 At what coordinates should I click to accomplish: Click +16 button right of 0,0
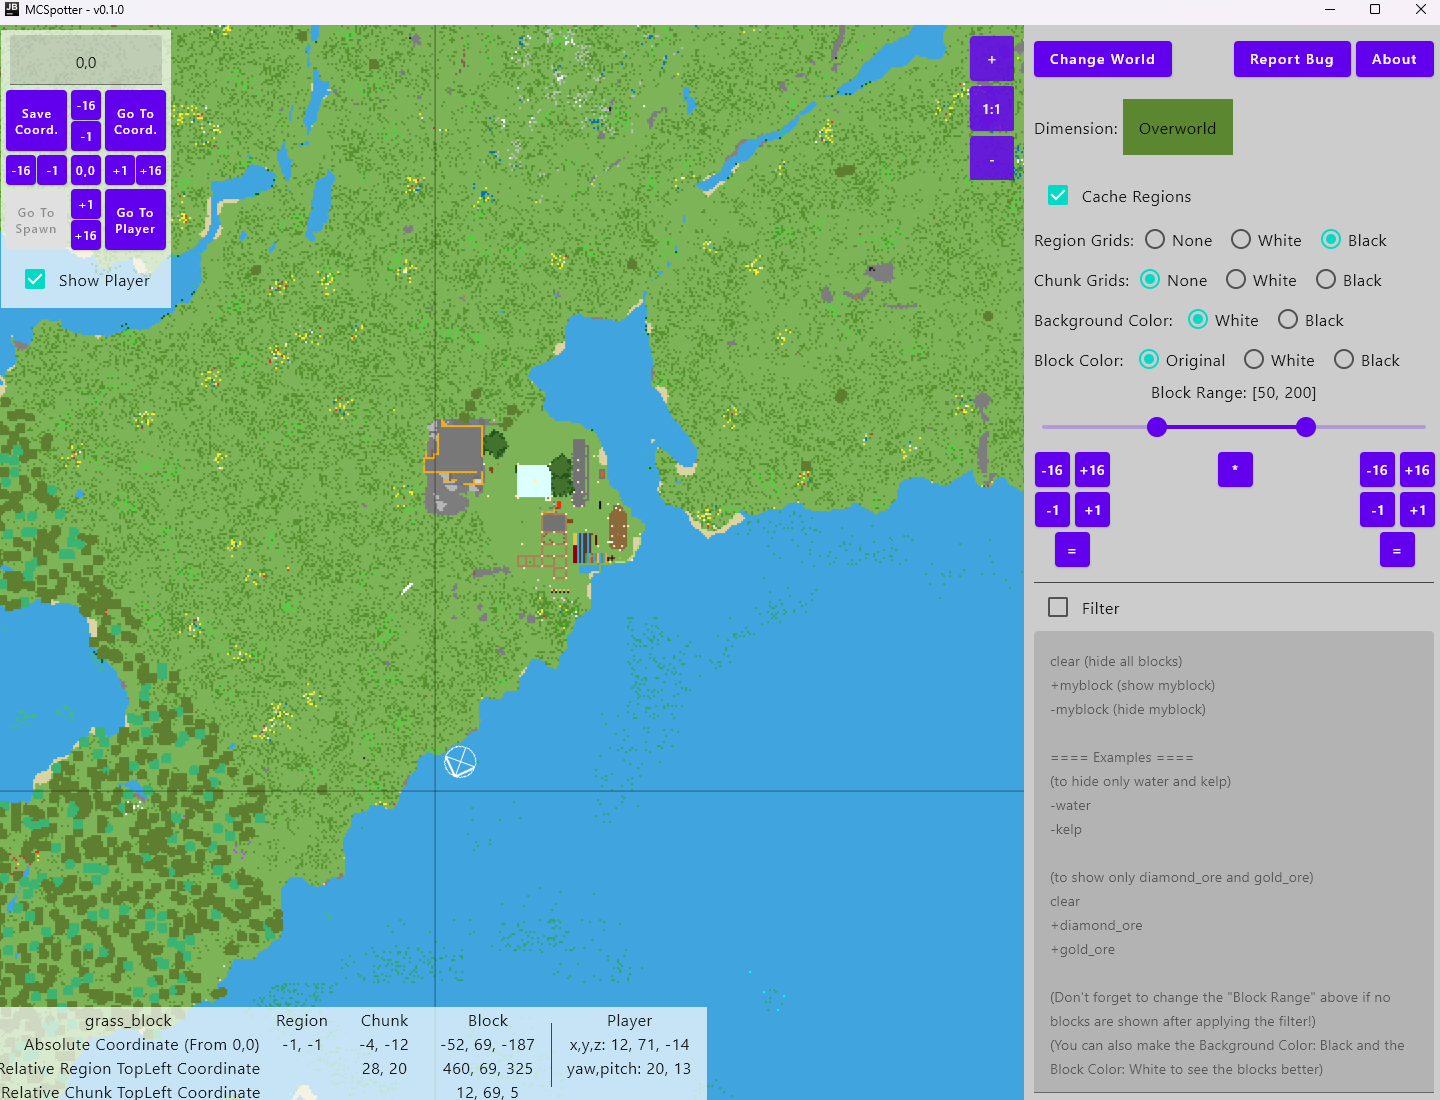coord(151,171)
